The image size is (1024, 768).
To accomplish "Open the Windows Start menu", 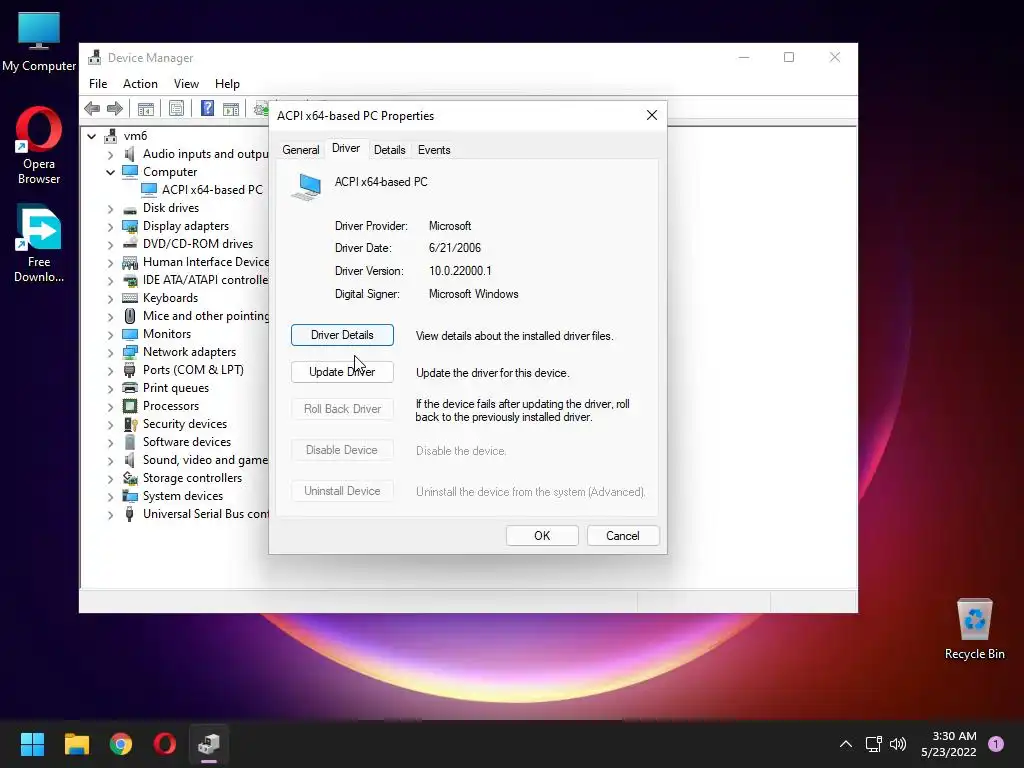I will [x=32, y=744].
